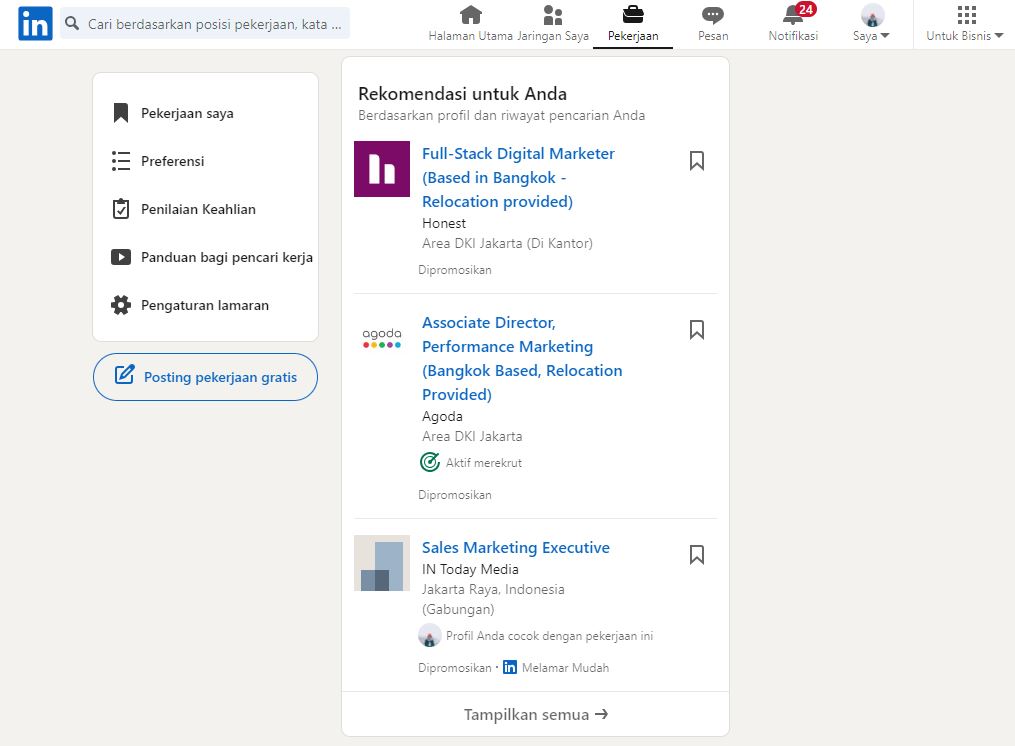Click Rekomendasi untuk Anda heading
Viewport: 1015px width, 746px height.
pos(463,94)
